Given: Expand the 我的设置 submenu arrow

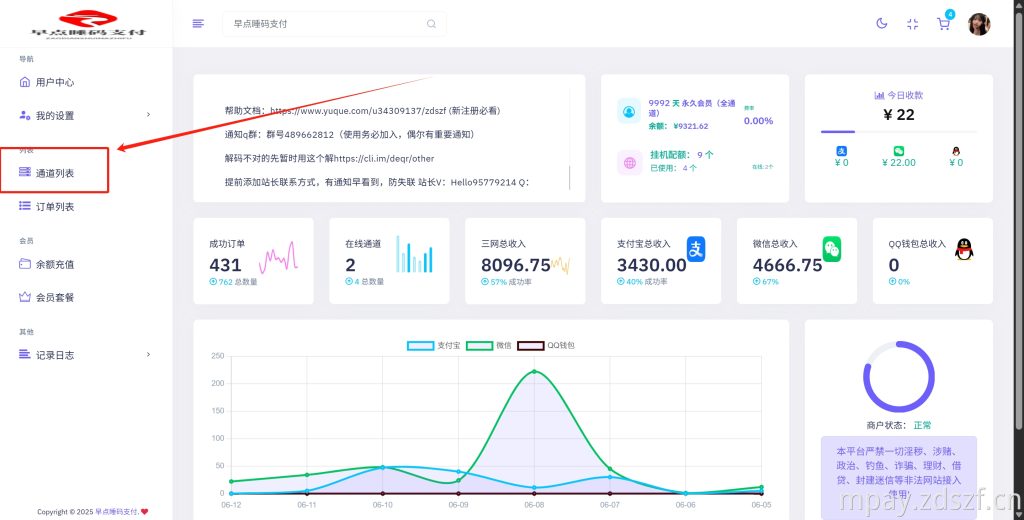Looking at the screenshot, I should [148, 115].
